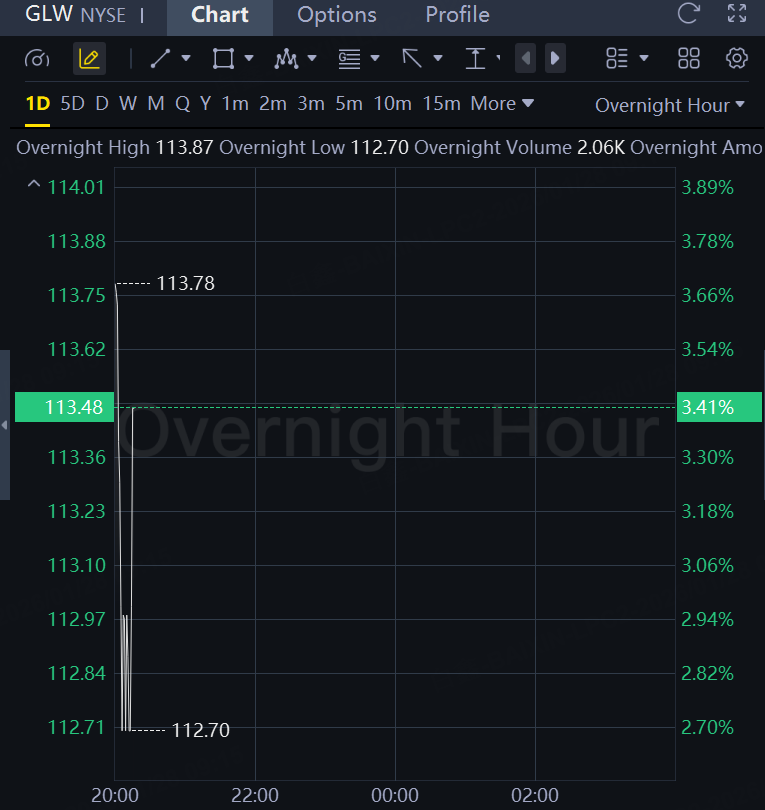The width and height of the screenshot is (765, 810).
Task: Collapse the price axis with caret
Action: pyautogui.click(x=34, y=185)
